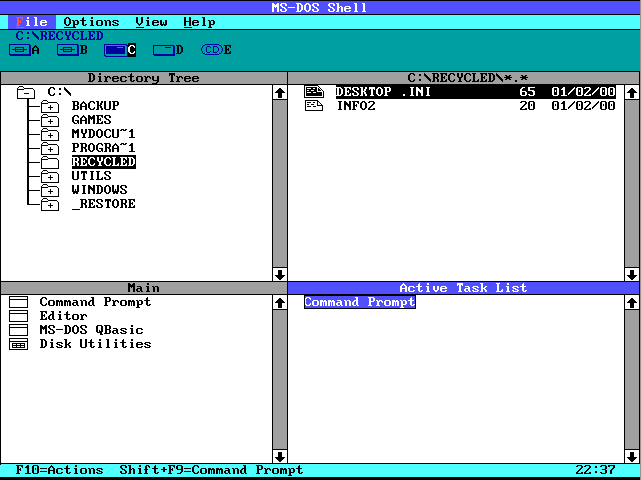Screen dimensions: 642x480
Task: Open the View menu
Action: 151,22
